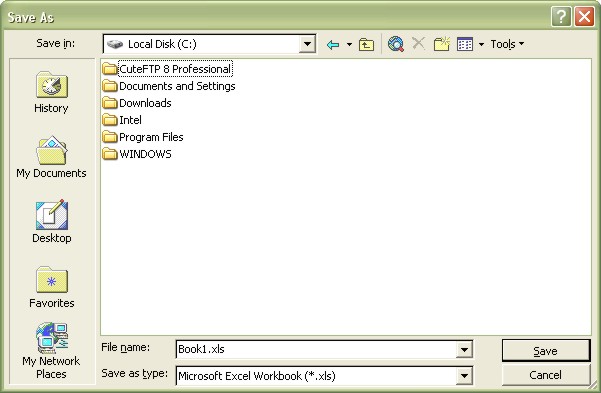The width and height of the screenshot is (601, 393).
Task: Click the folder icon beside Downloads
Action: [110, 103]
